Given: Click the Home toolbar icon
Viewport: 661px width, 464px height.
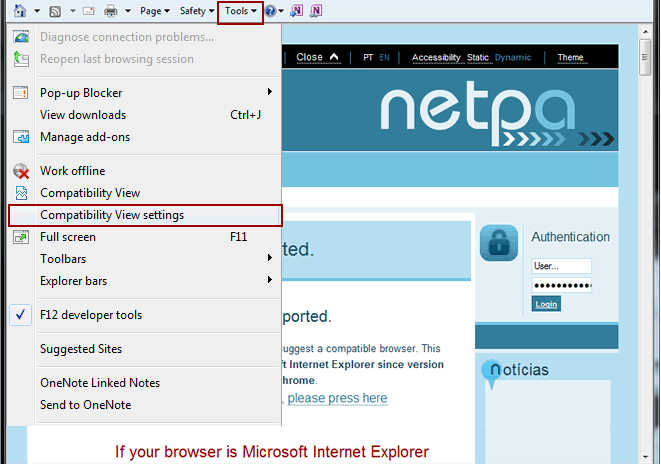Looking at the screenshot, I should [x=20, y=11].
